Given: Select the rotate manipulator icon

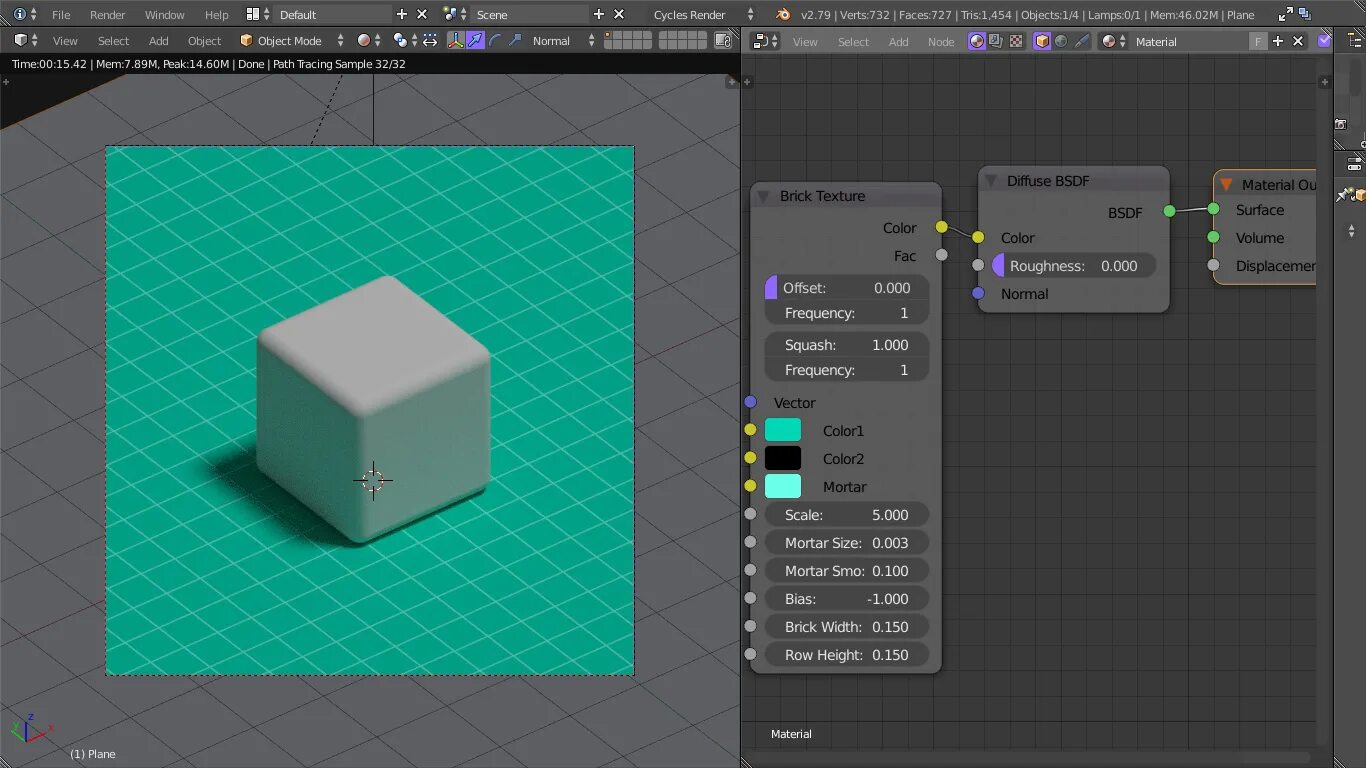Looking at the screenshot, I should point(496,40).
